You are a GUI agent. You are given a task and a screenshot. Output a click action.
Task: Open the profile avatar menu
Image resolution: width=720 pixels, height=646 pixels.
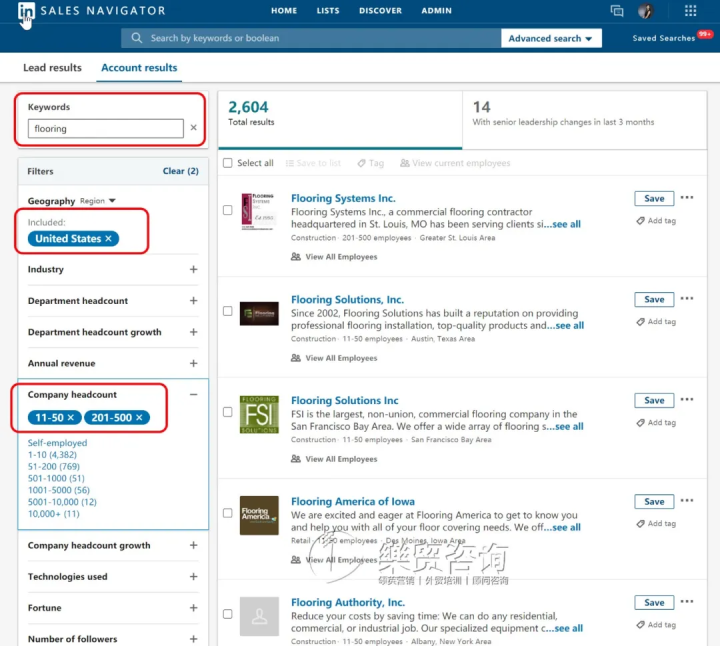point(646,11)
